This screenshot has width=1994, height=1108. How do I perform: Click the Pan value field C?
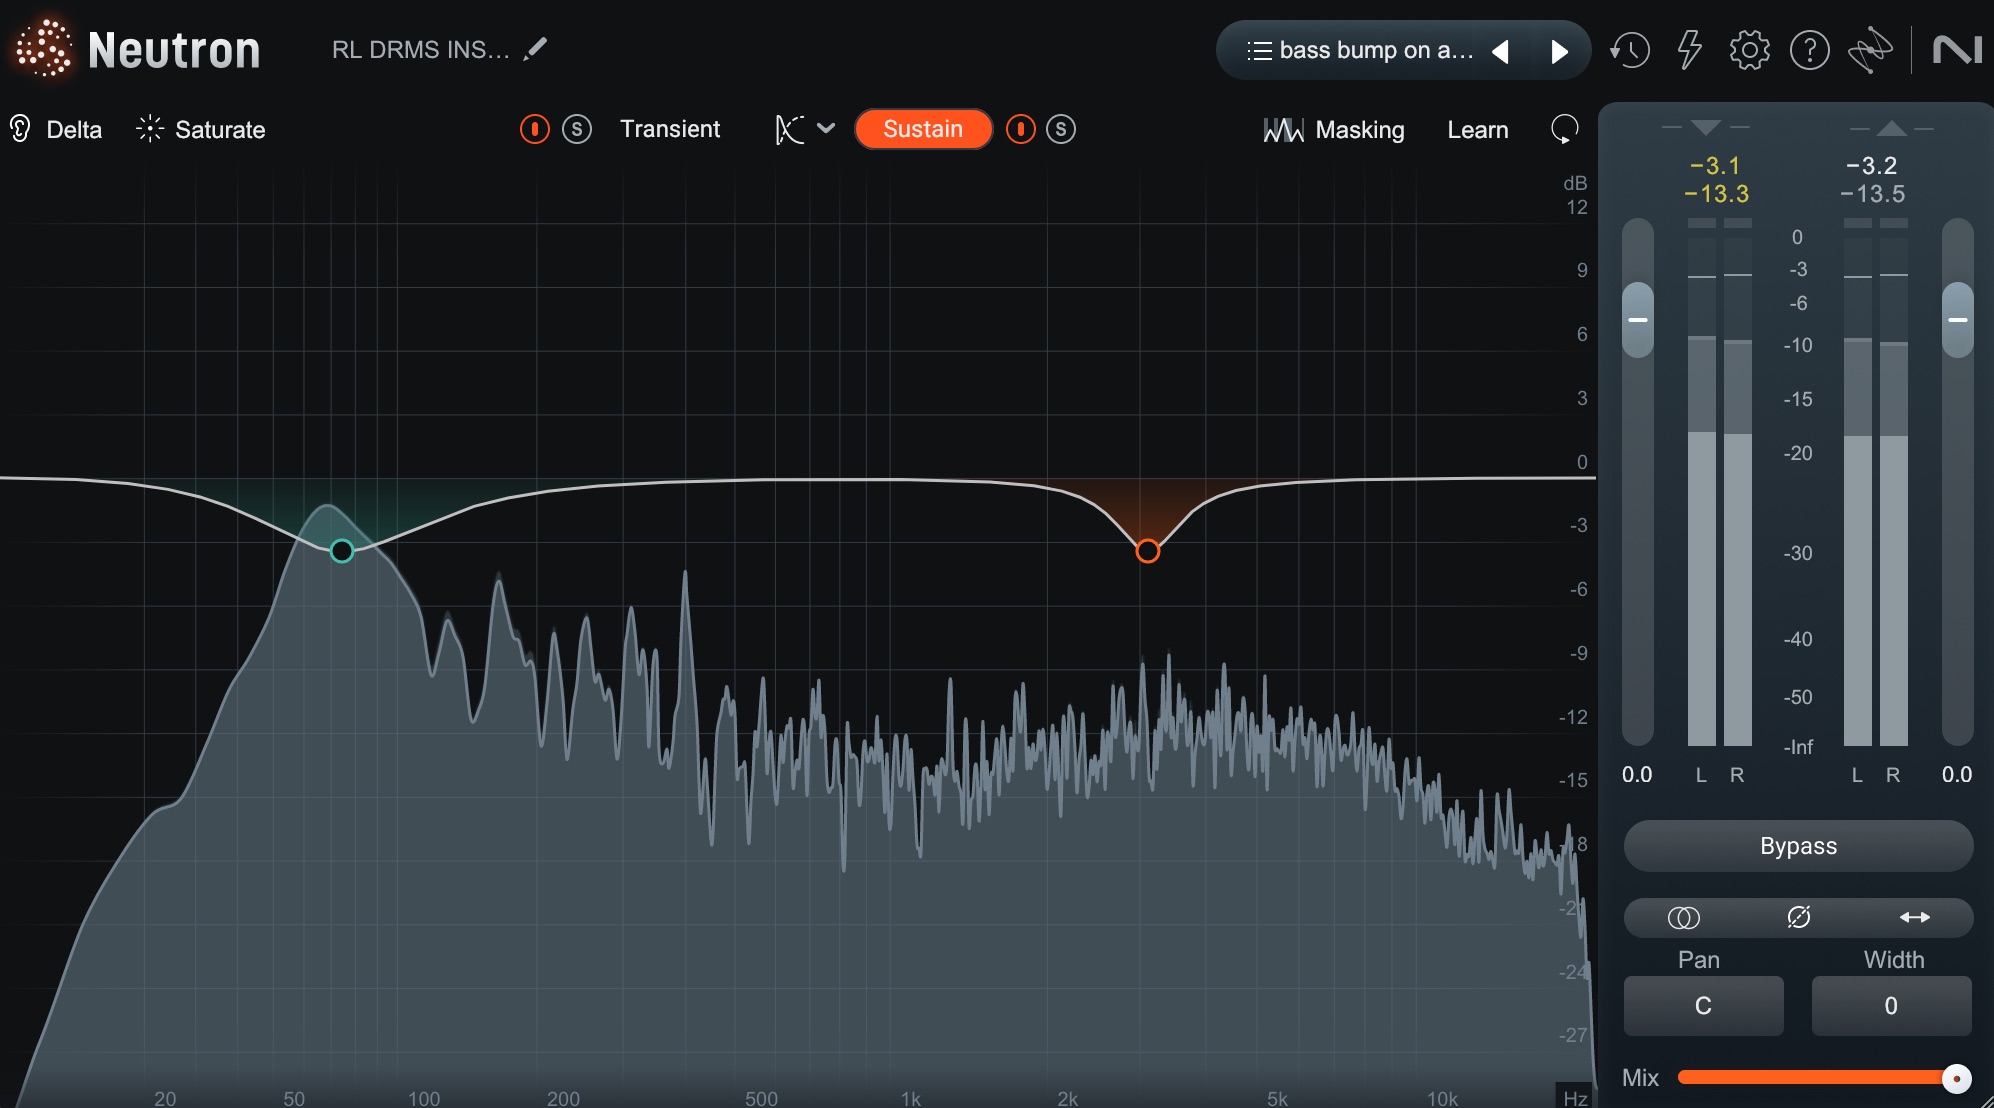(1703, 1006)
